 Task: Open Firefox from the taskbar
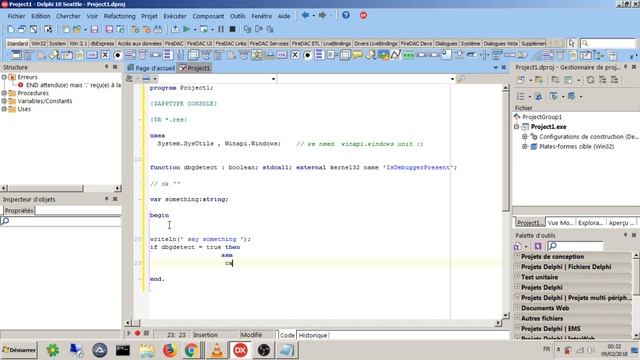[x=169, y=350]
